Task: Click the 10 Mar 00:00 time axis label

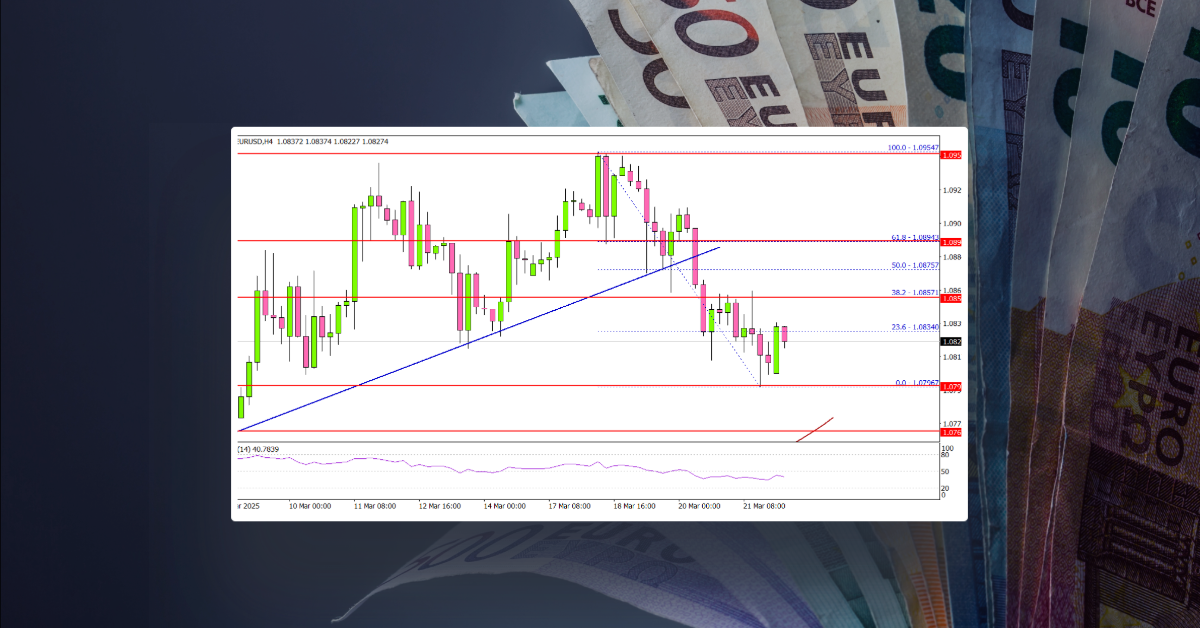Action: click(310, 506)
